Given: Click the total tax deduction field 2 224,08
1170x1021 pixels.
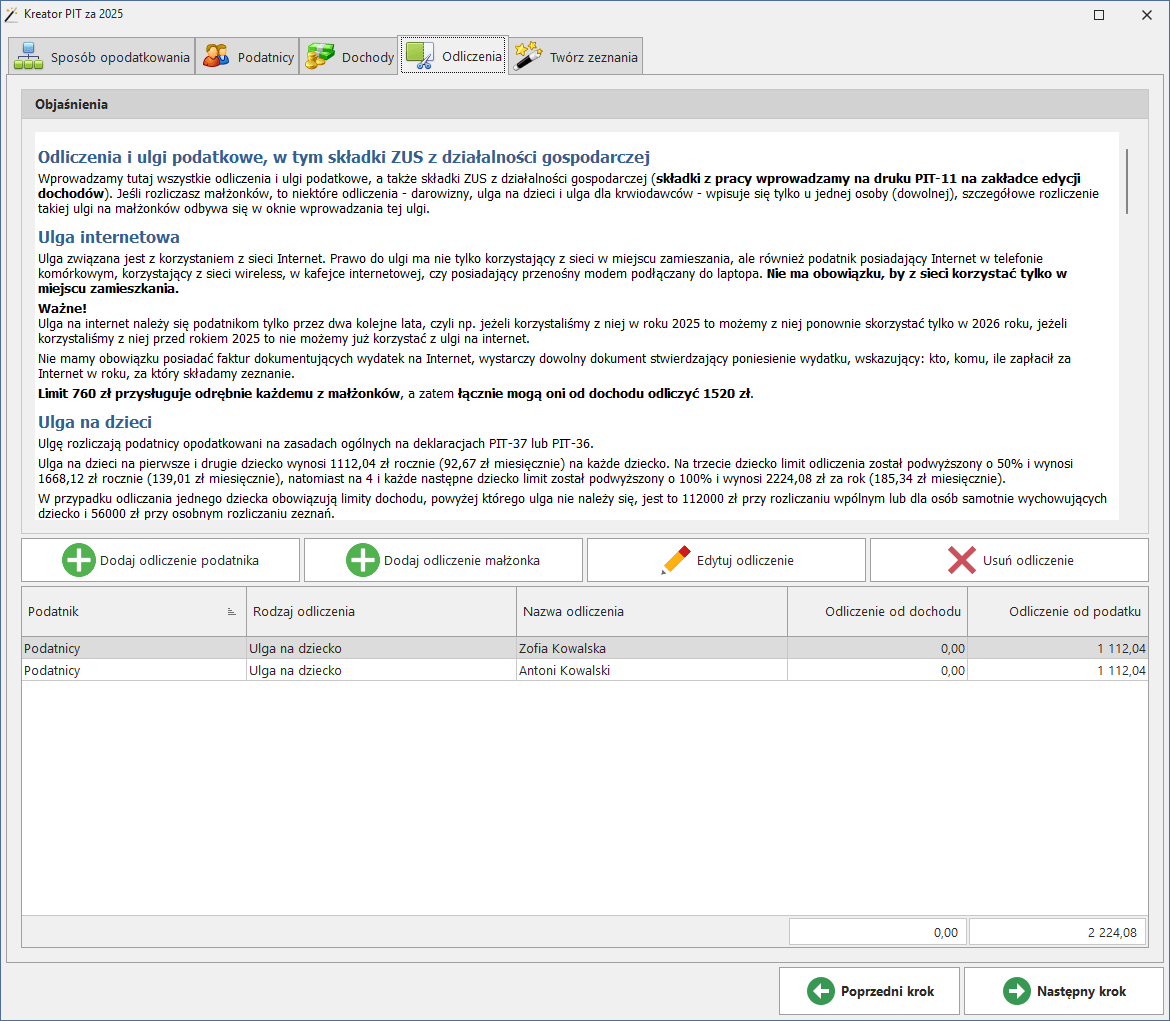Looking at the screenshot, I should (1057, 932).
